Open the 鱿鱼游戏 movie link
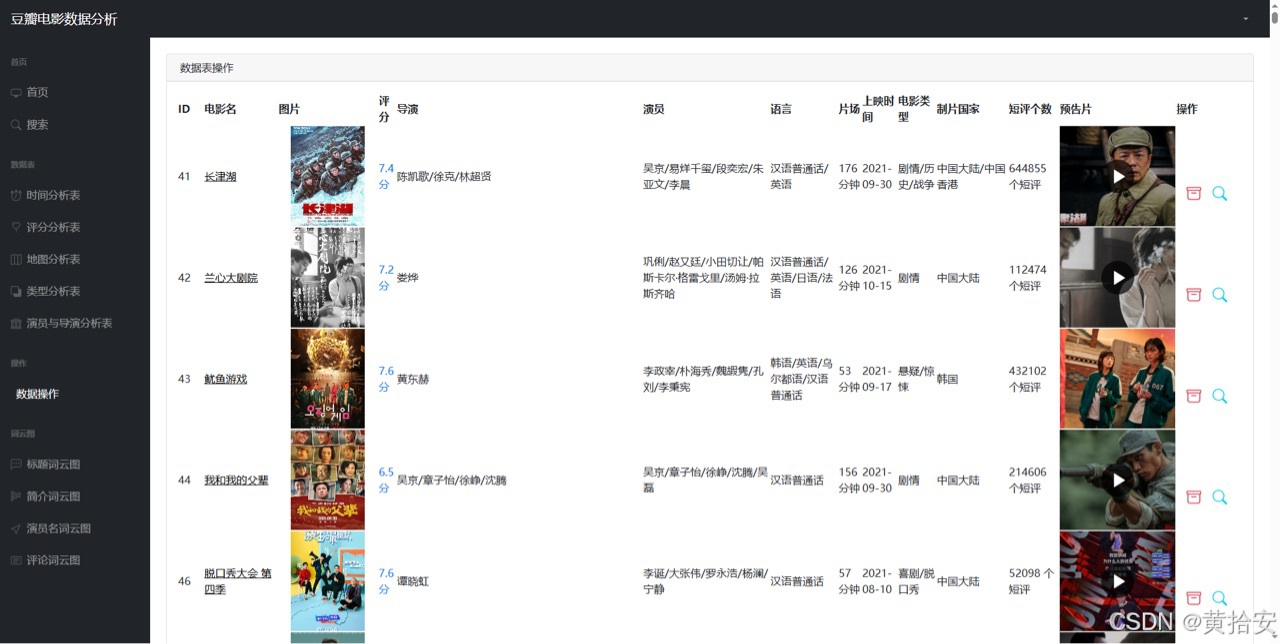This screenshot has width=1280, height=644. tap(226, 379)
